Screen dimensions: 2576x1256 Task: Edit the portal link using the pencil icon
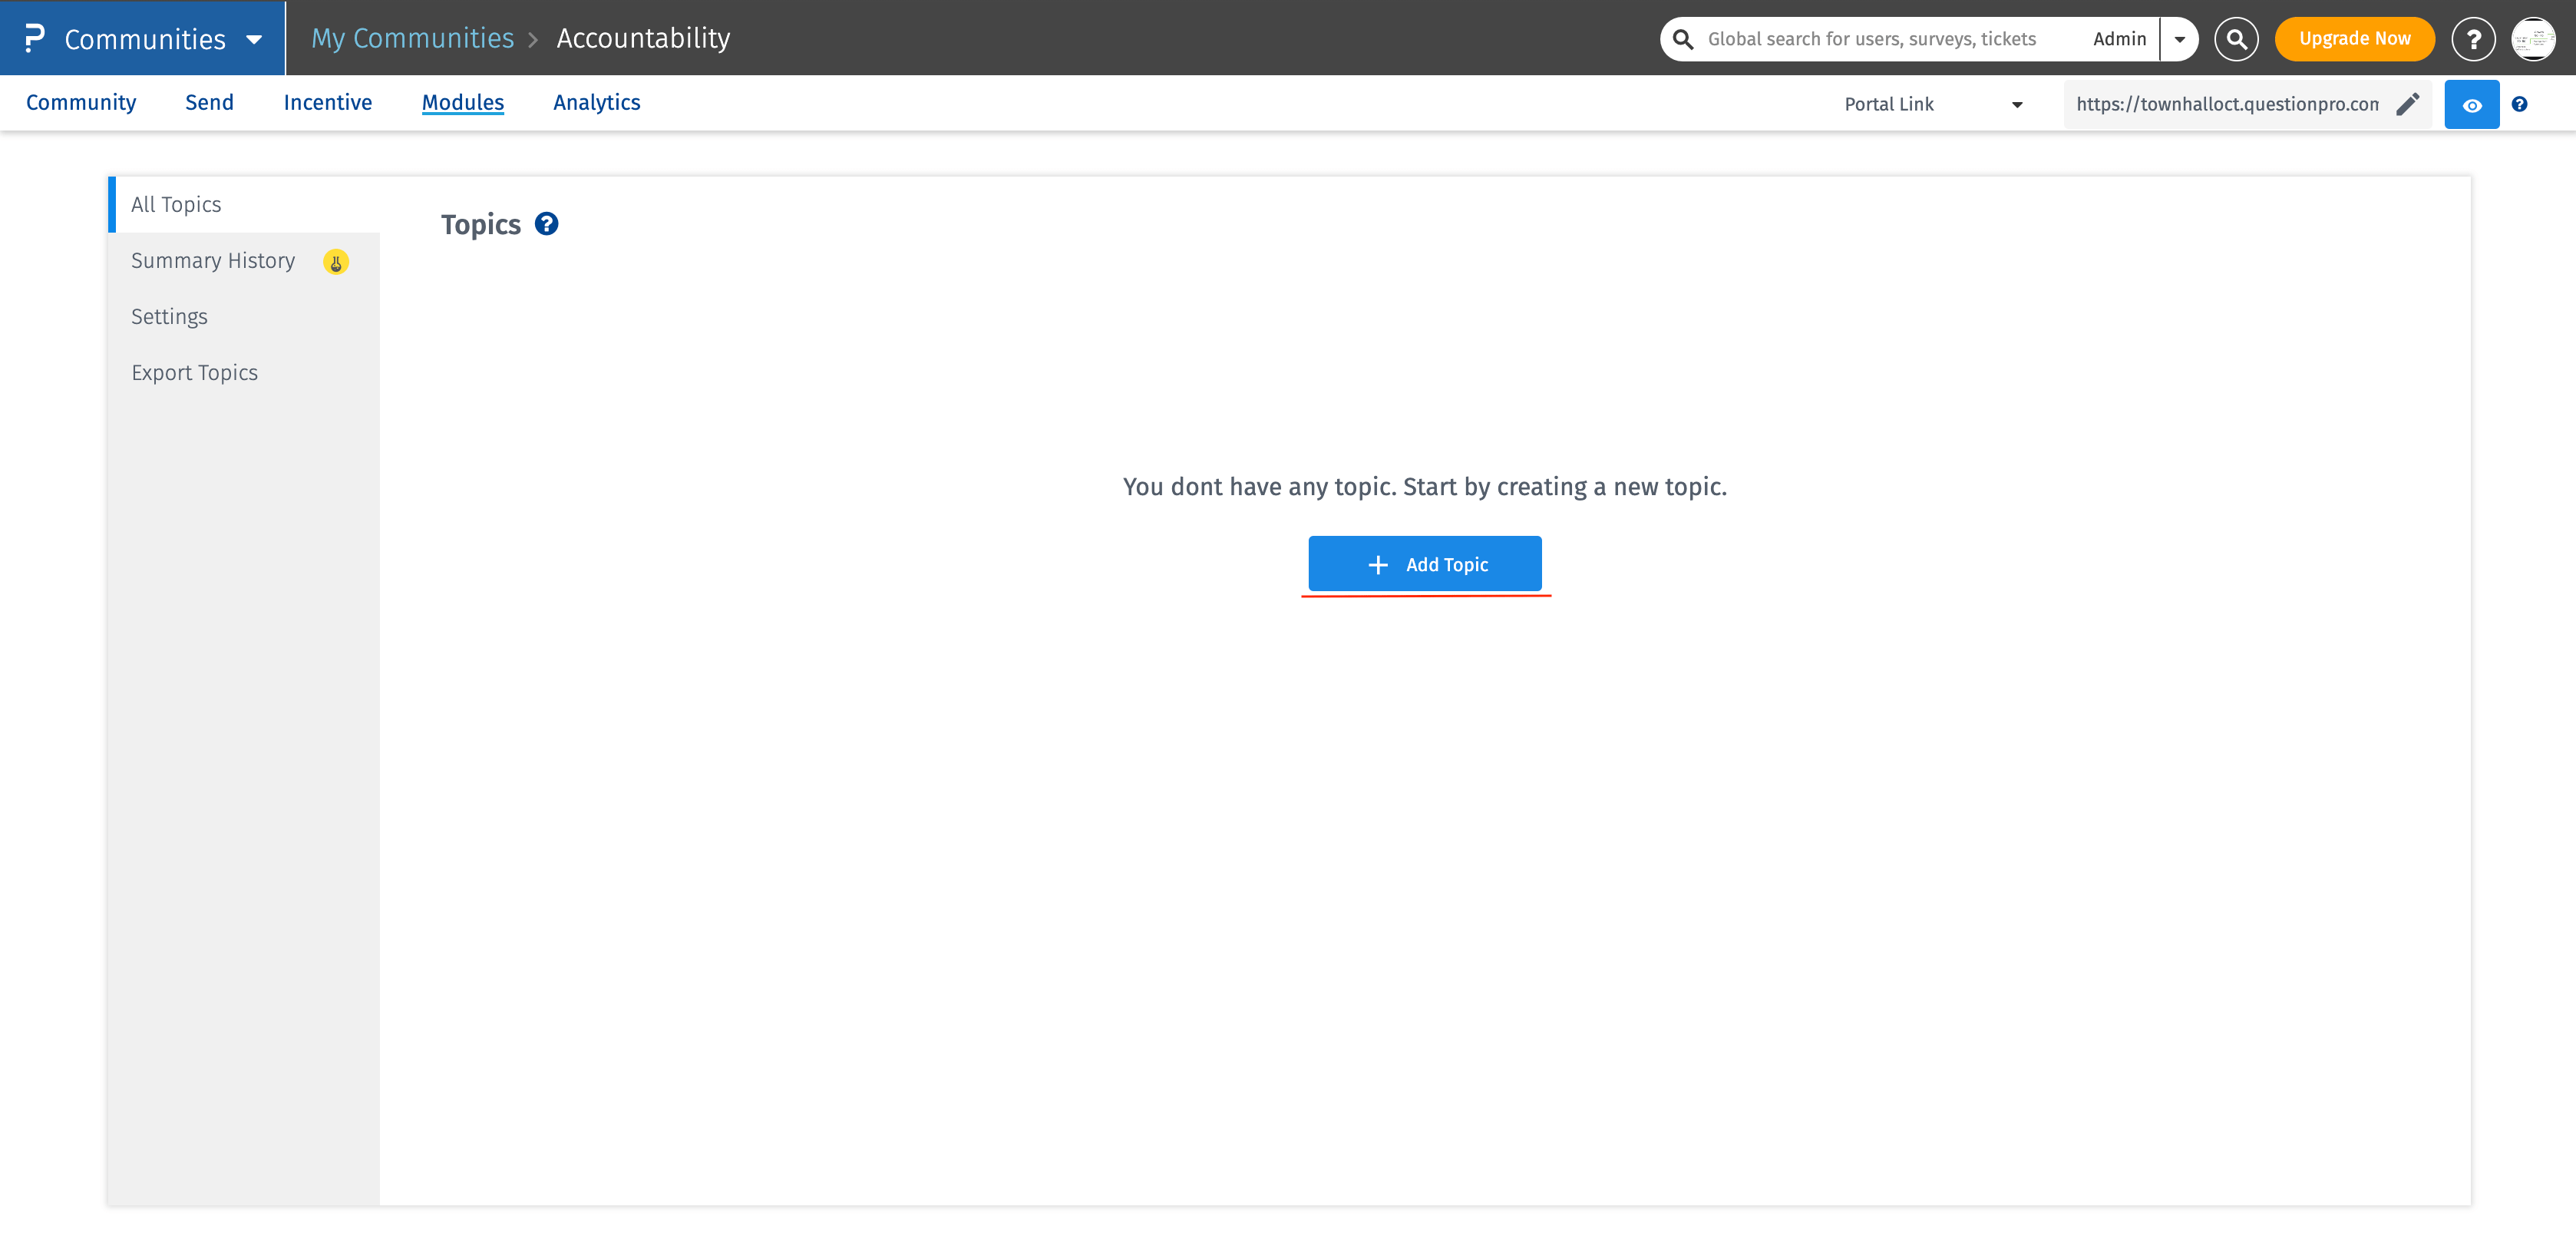coord(2408,103)
